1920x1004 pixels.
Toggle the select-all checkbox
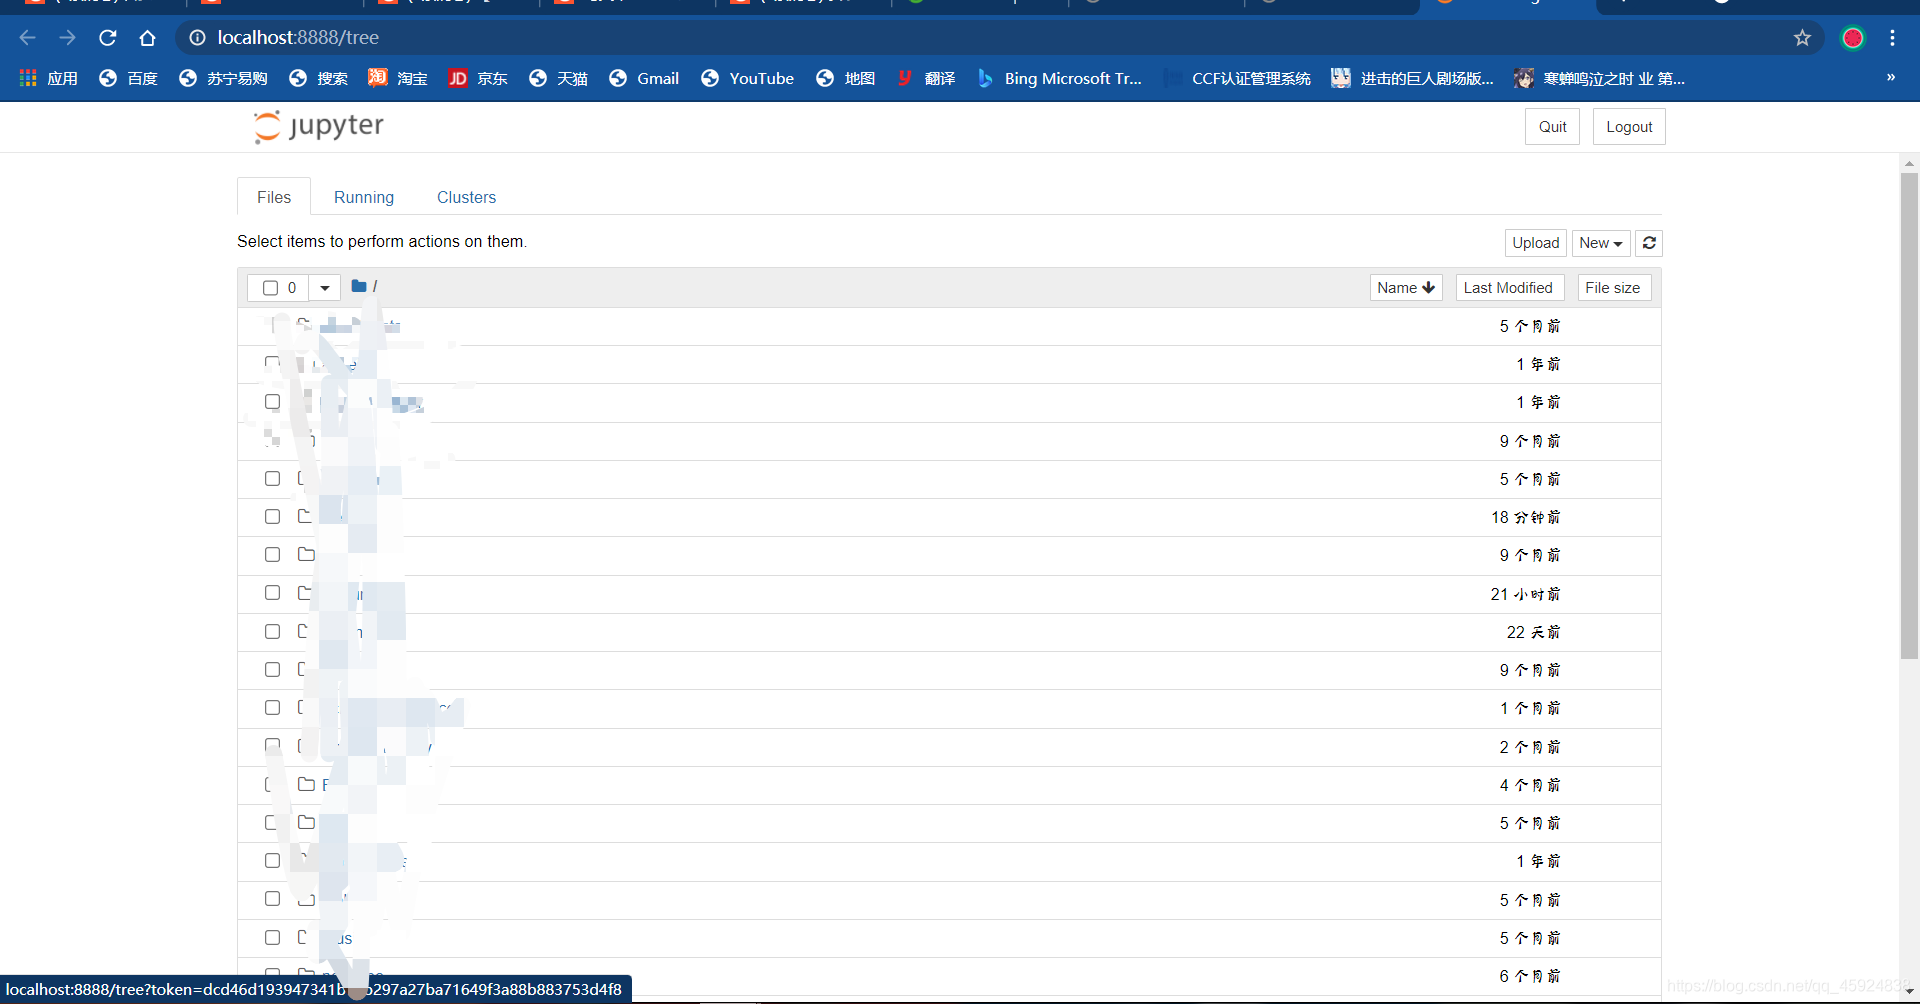[270, 288]
